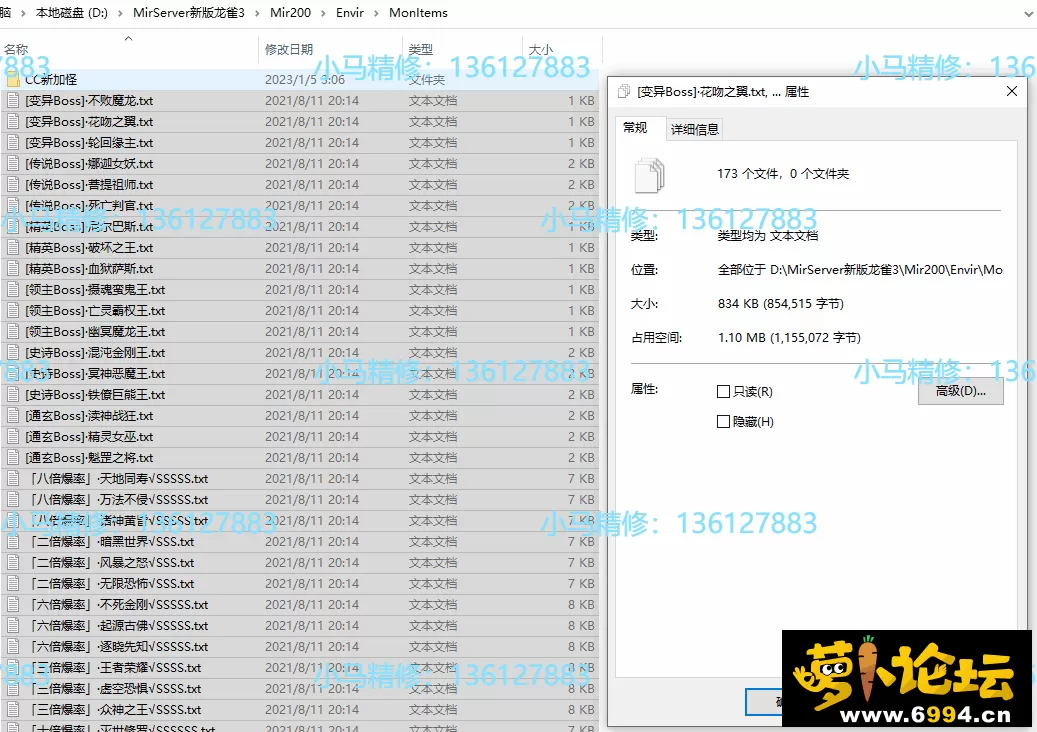Image resolution: width=1037 pixels, height=732 pixels.
Task: Select file icon of [变异Boss]·花吻之翼.txt
Action: pyautogui.click(x=13, y=122)
